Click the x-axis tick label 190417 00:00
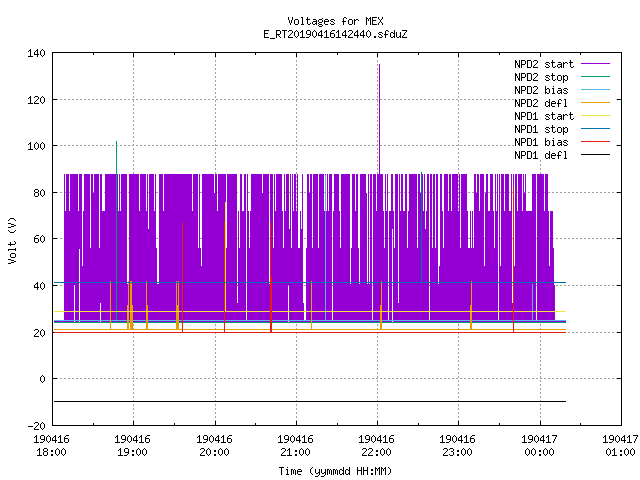Viewport: 640px width, 480px height. (x=539, y=446)
